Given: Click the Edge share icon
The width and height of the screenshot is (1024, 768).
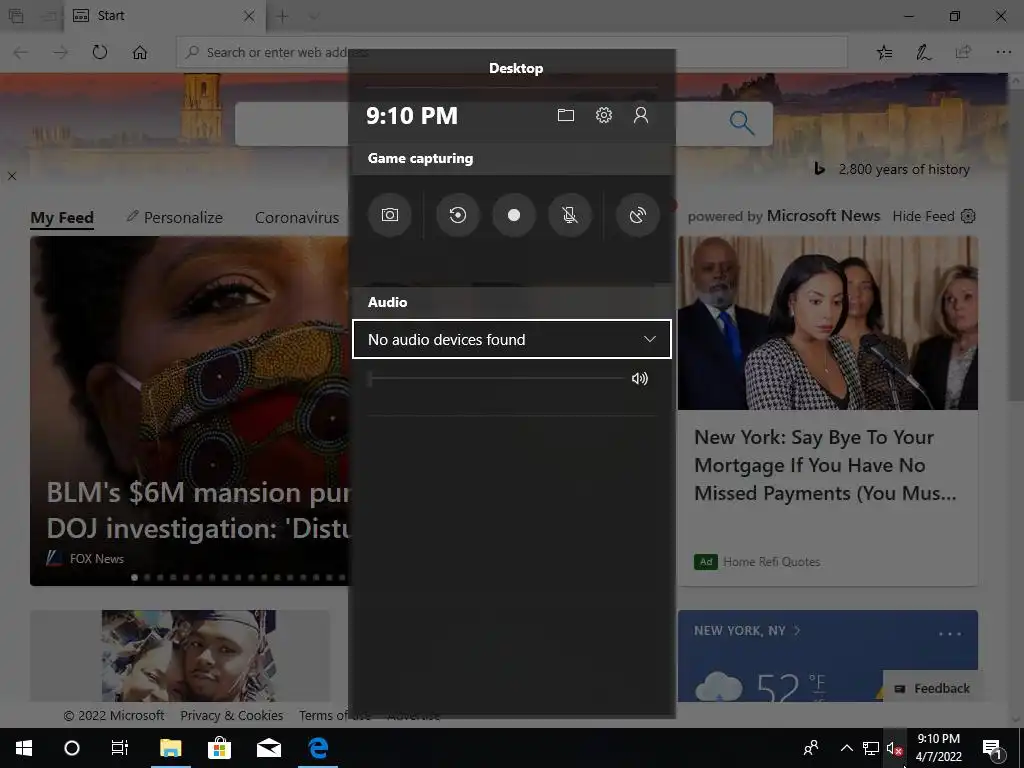Looking at the screenshot, I should [x=963, y=52].
